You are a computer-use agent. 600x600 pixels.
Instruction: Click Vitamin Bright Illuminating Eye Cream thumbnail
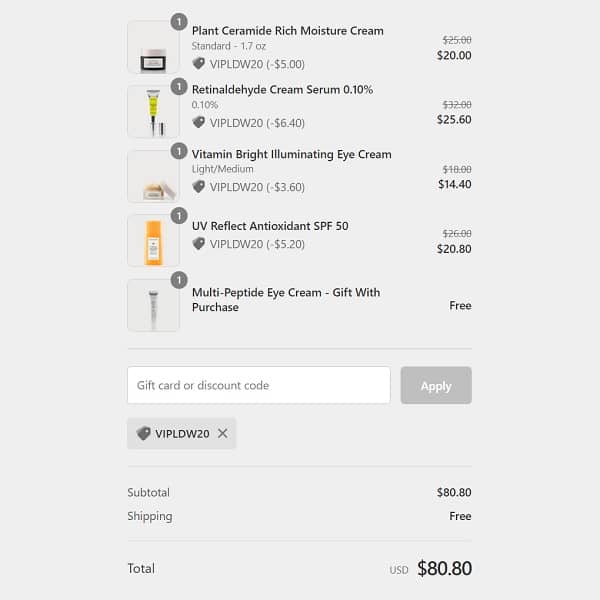[153, 176]
